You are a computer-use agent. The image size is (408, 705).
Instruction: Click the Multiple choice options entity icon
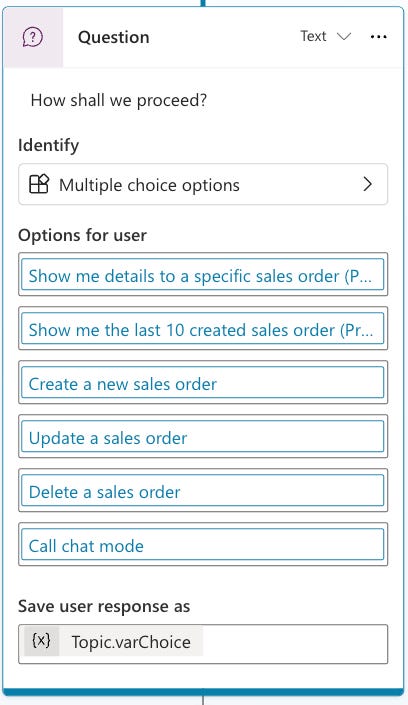point(39,184)
